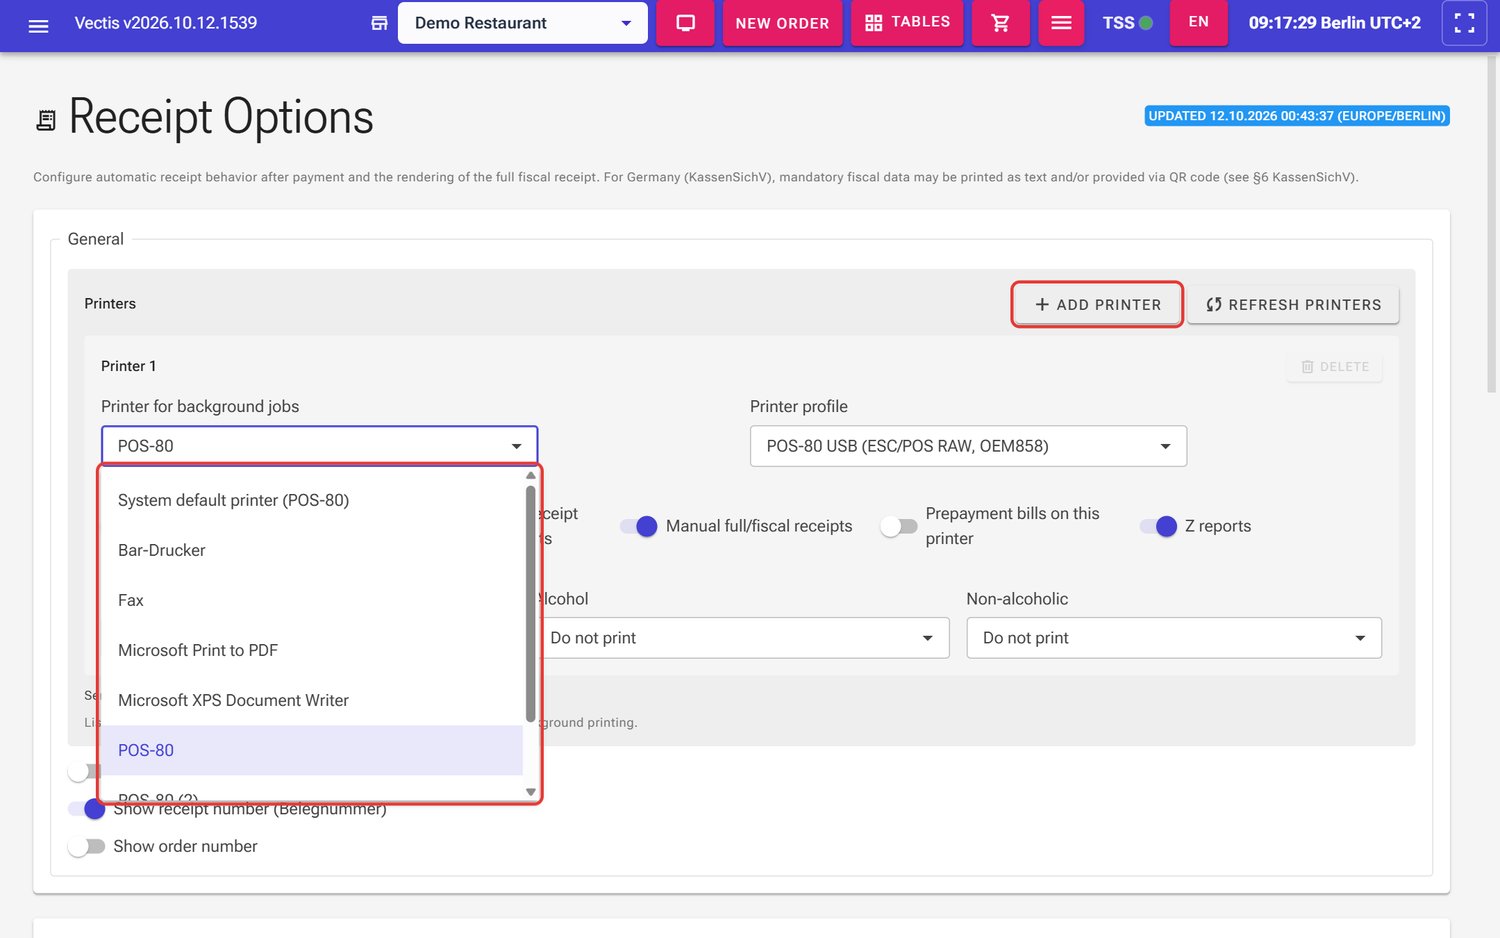Check the green TSS status indicator
1500x938 pixels.
coord(1146,23)
